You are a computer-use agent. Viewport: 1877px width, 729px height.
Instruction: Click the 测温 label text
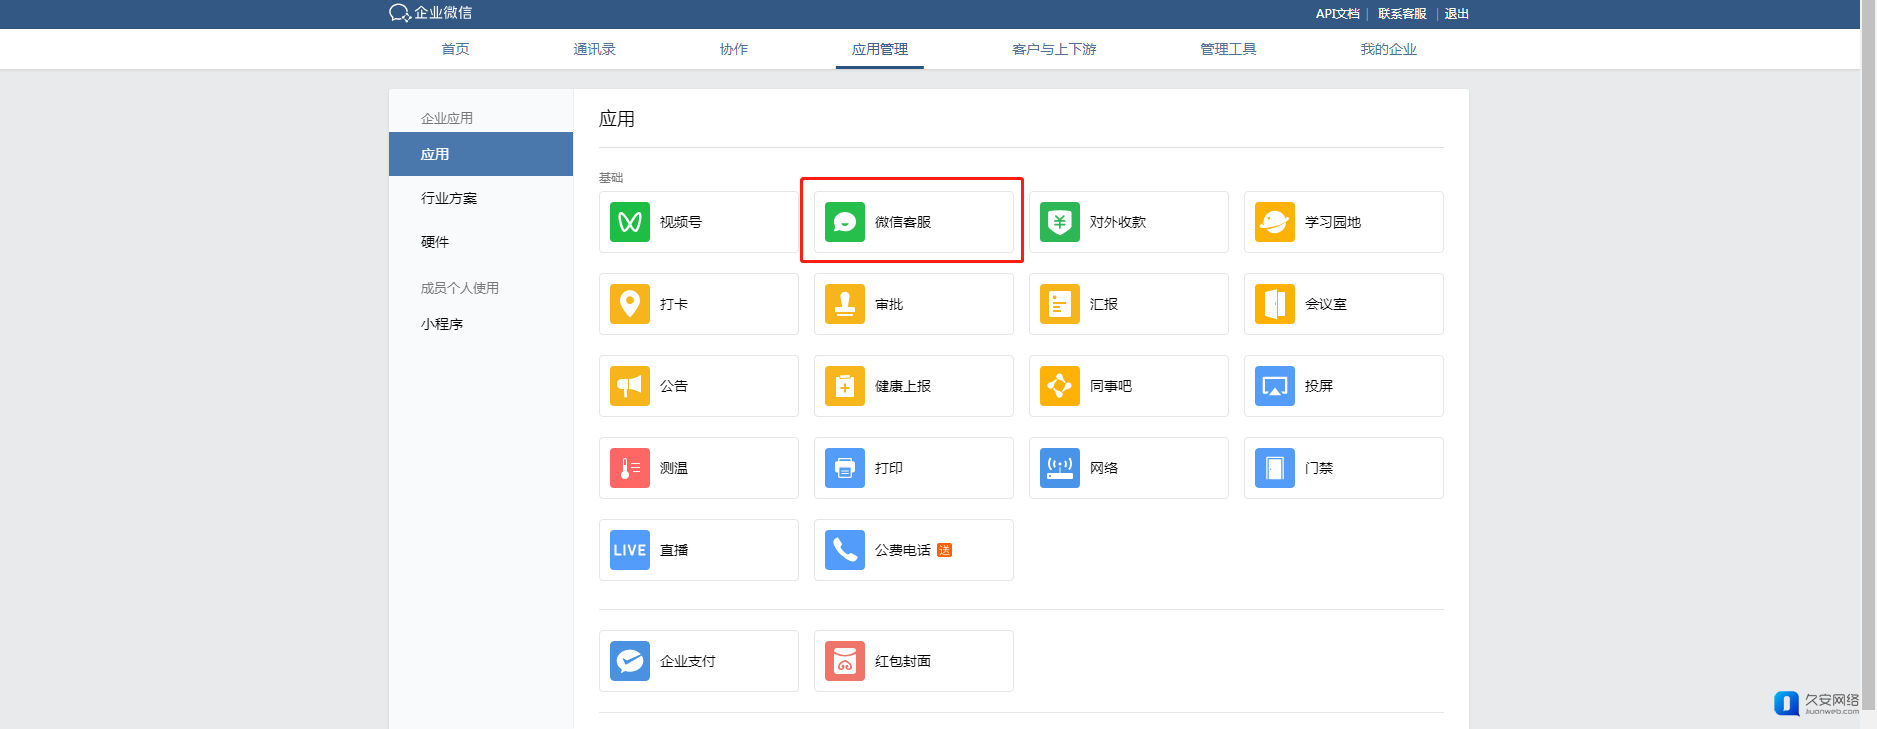pyautogui.click(x=674, y=468)
